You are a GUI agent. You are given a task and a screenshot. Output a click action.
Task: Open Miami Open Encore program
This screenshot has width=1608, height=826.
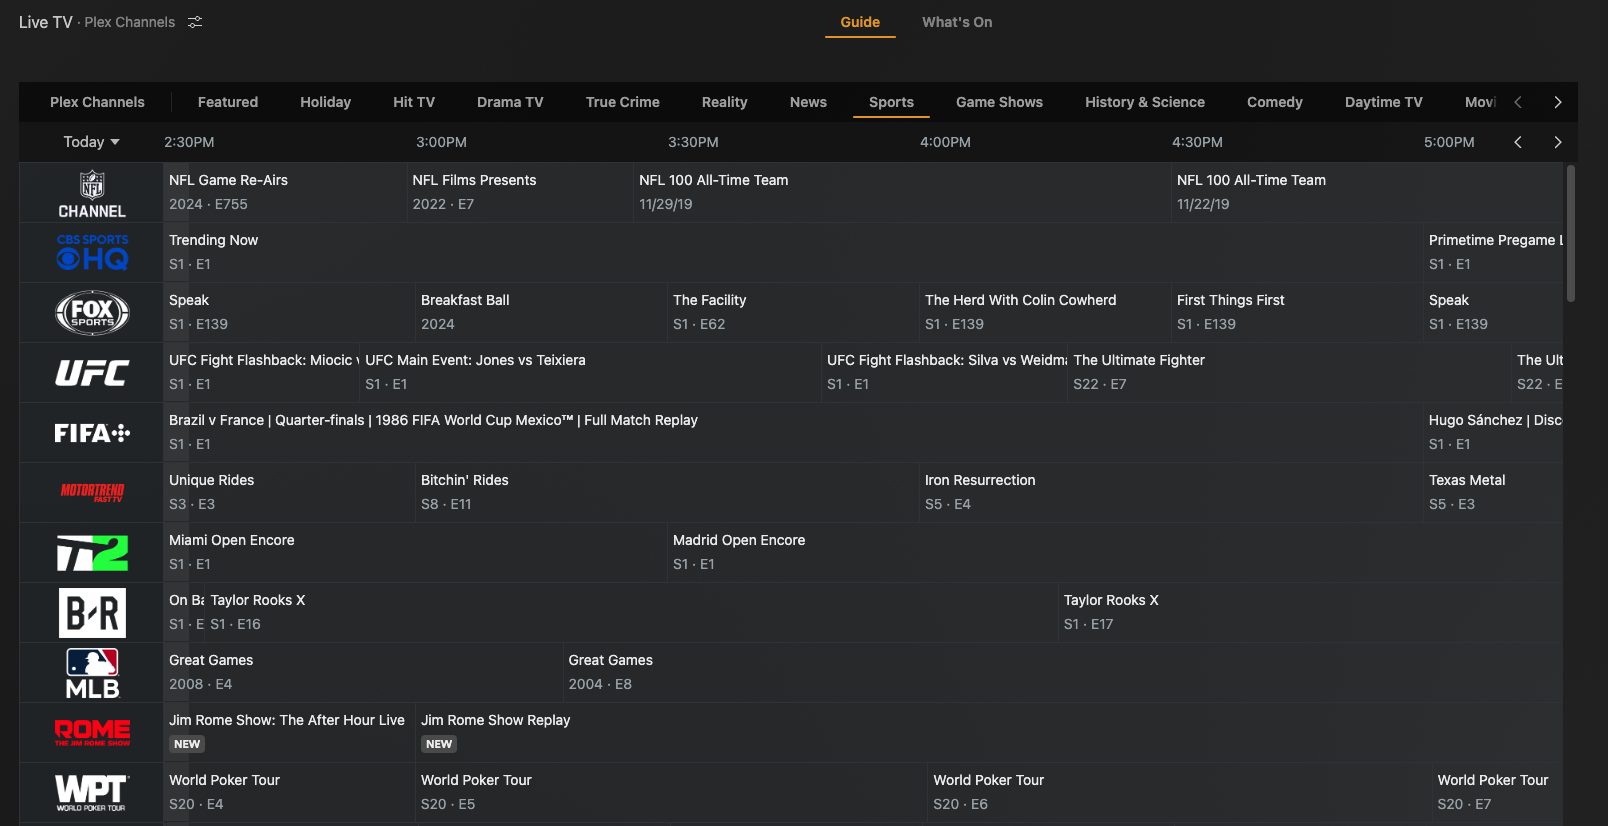pos(415,552)
